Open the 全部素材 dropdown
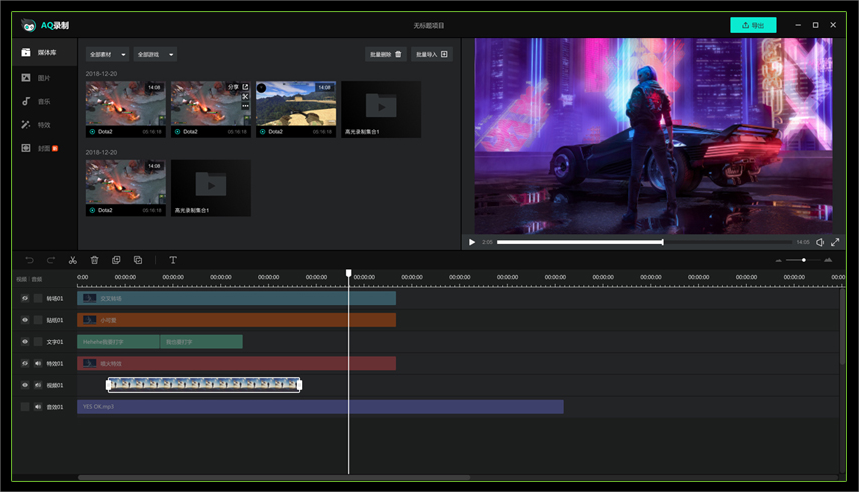The image size is (859, 492). pyautogui.click(x=107, y=54)
